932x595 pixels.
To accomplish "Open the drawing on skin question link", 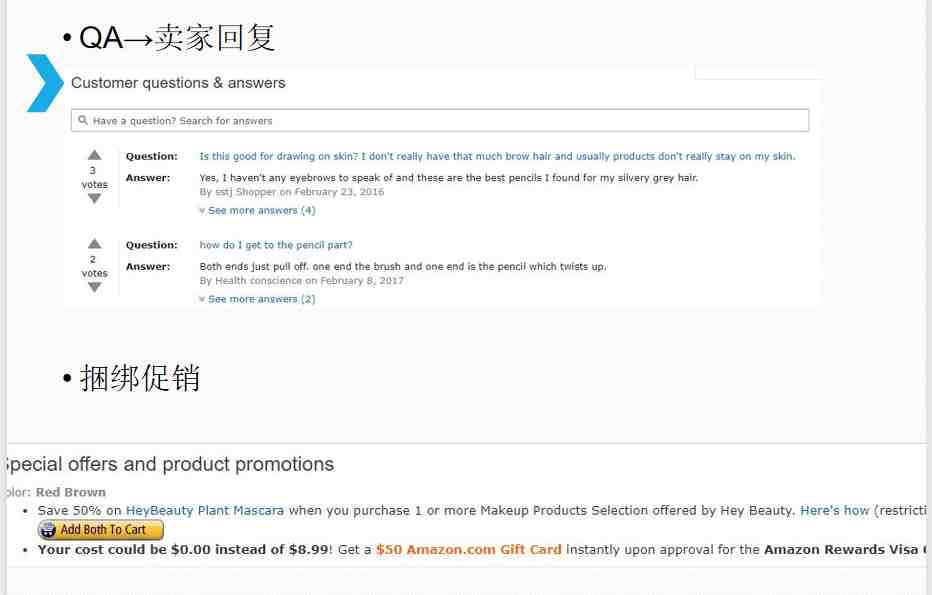I will [x=497, y=156].
